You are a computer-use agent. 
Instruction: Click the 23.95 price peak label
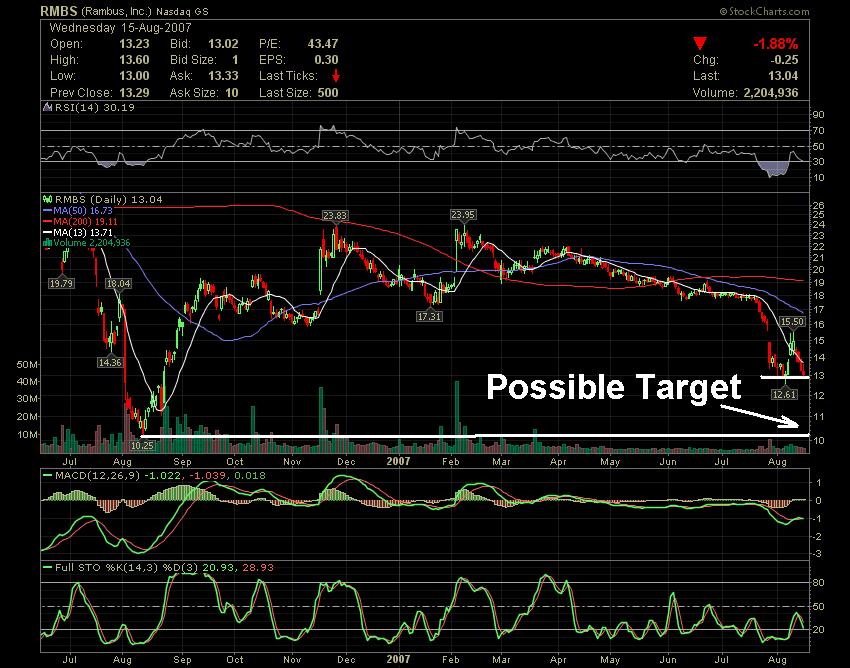click(463, 215)
